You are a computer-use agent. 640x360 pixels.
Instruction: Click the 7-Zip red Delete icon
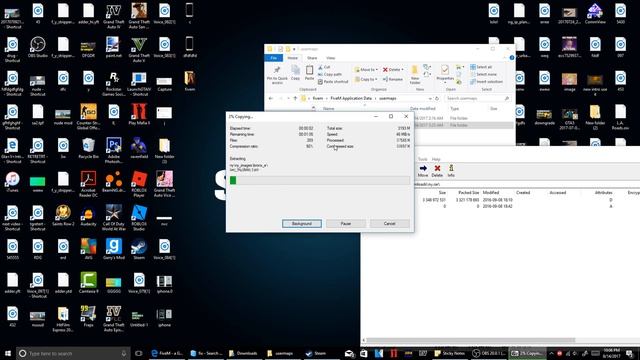pos(437,171)
